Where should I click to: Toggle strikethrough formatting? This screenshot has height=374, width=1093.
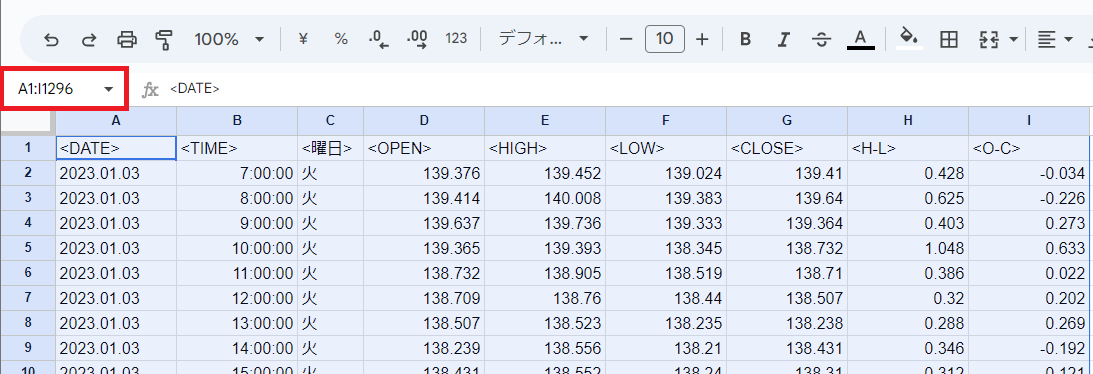pos(822,40)
